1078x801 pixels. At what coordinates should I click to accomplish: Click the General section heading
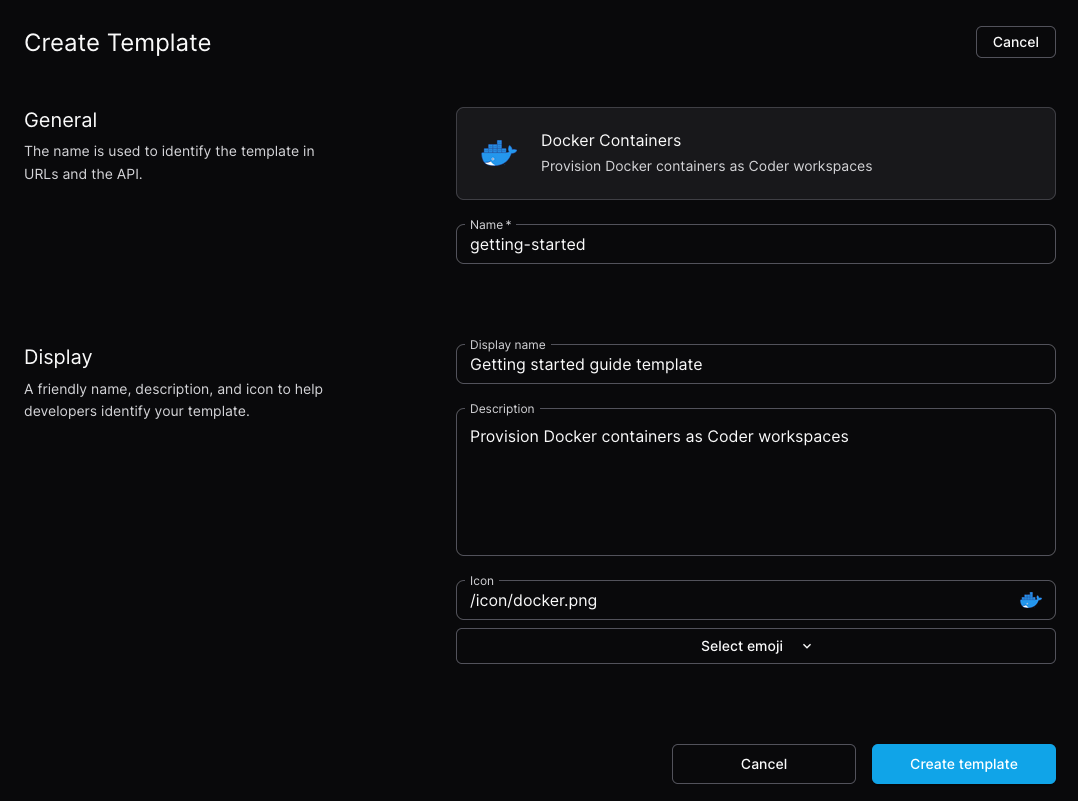pos(60,120)
